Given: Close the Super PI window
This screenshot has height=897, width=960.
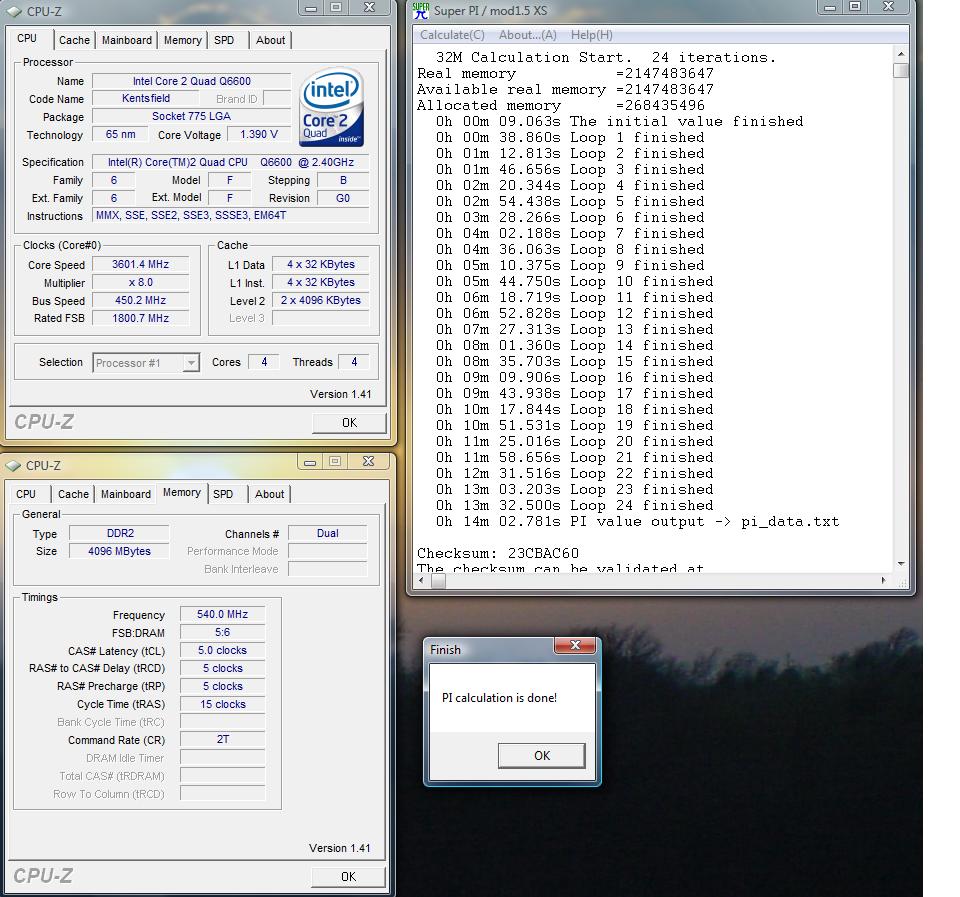Looking at the screenshot, I should click(888, 7).
